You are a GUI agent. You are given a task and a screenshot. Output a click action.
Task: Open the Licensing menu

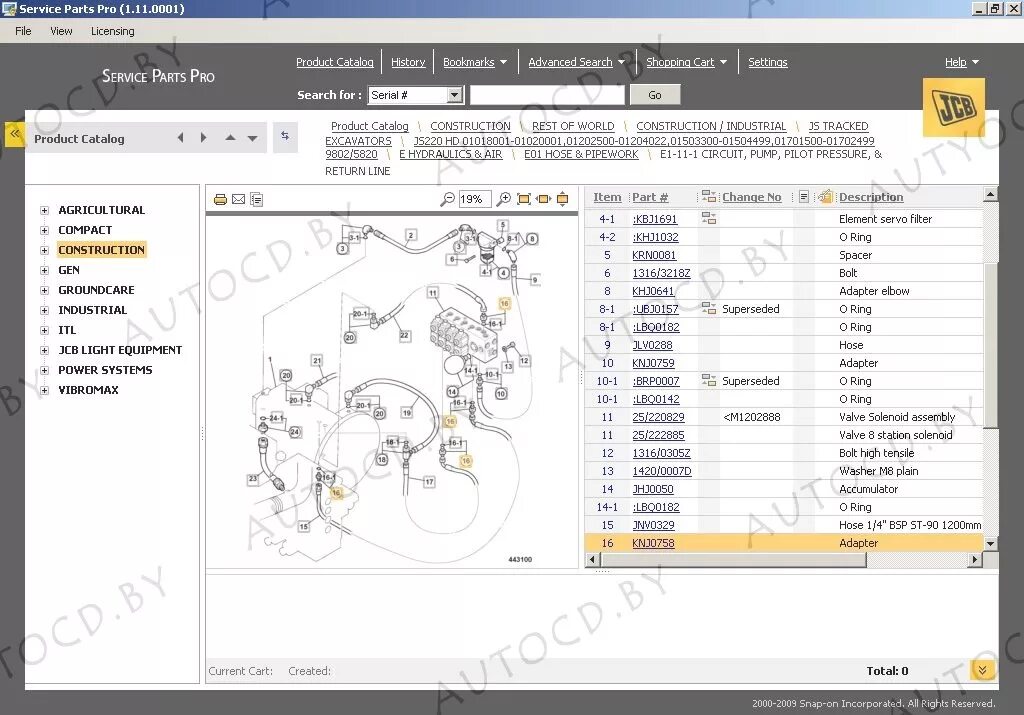coord(112,31)
